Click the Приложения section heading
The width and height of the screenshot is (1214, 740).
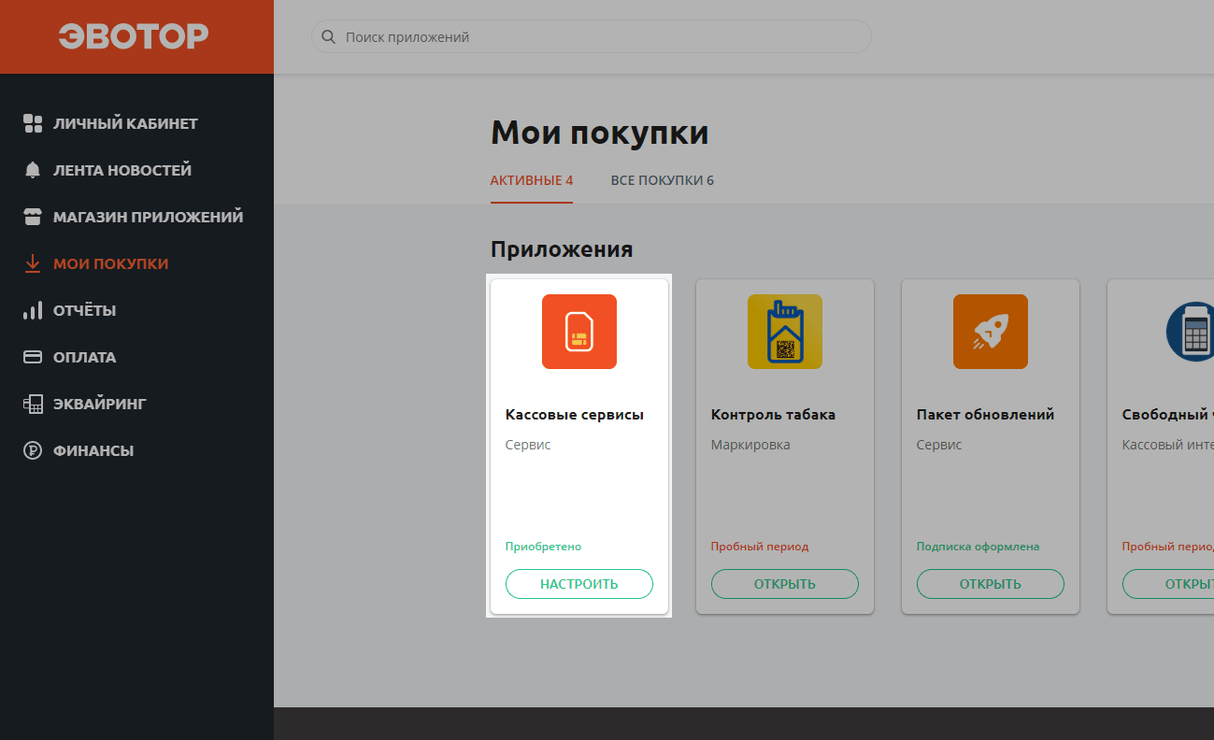pos(561,250)
